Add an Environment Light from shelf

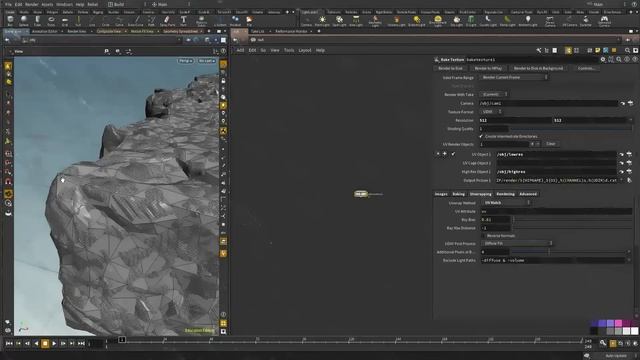coord(438,20)
